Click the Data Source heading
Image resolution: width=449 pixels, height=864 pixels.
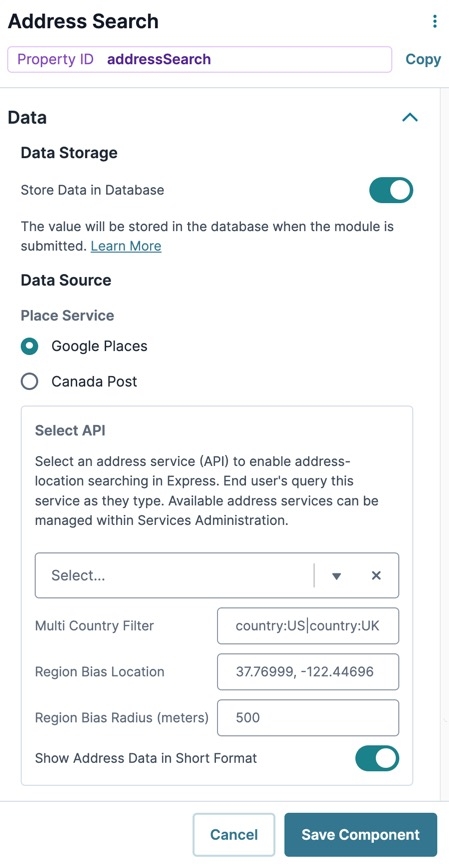pos(66,280)
